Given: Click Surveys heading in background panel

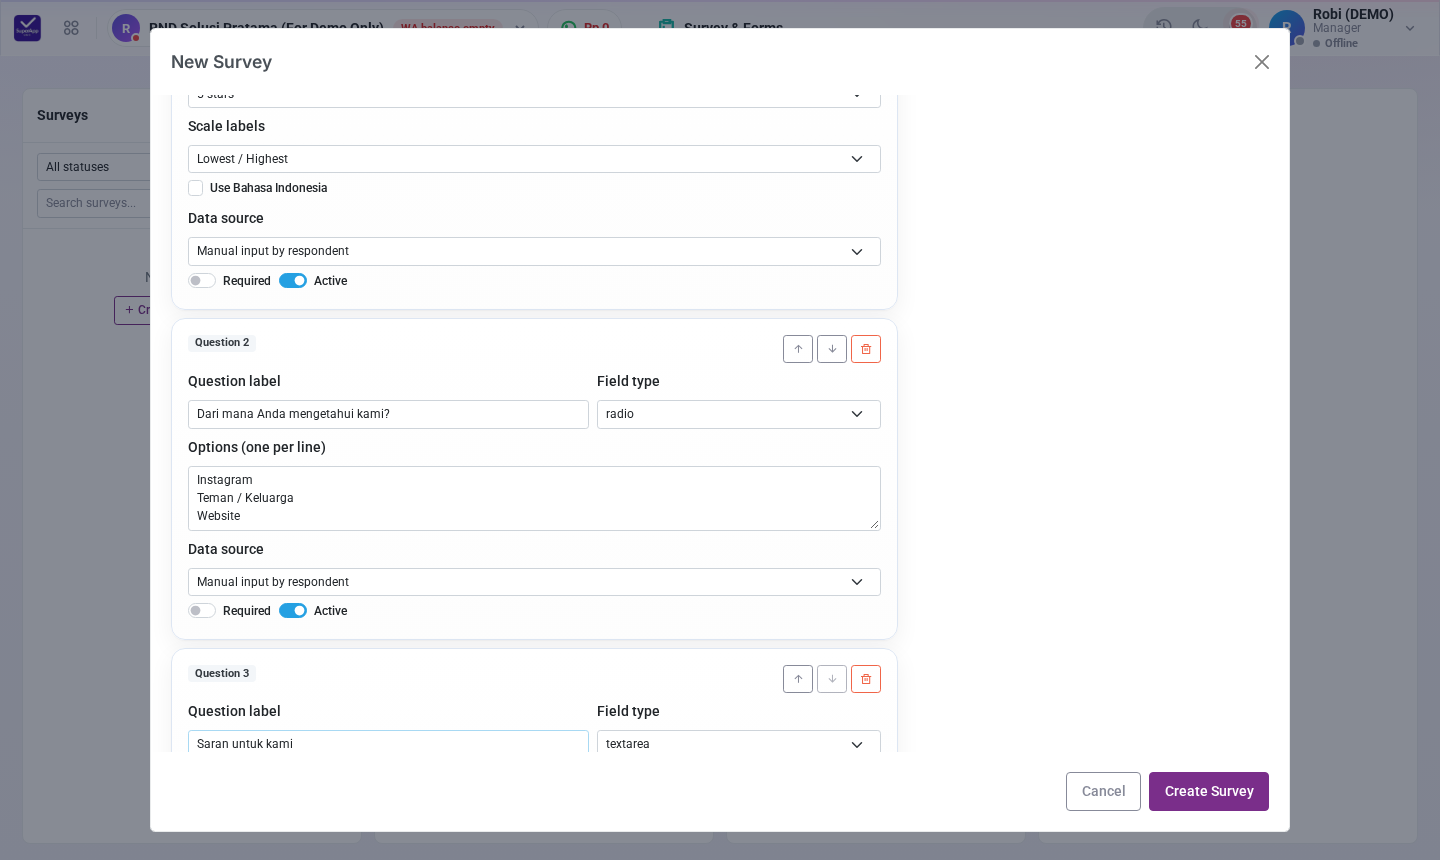Looking at the screenshot, I should point(62,115).
